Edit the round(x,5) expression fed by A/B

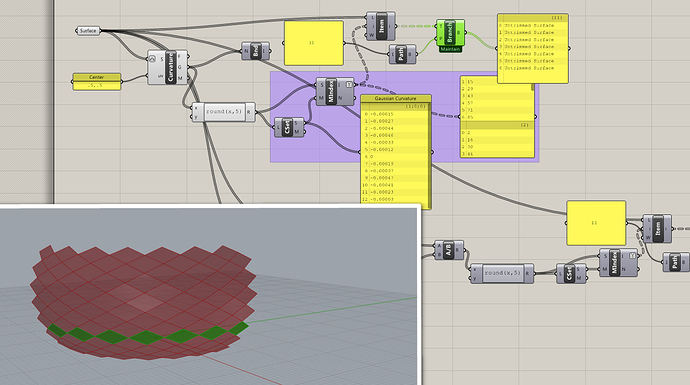click(502, 273)
